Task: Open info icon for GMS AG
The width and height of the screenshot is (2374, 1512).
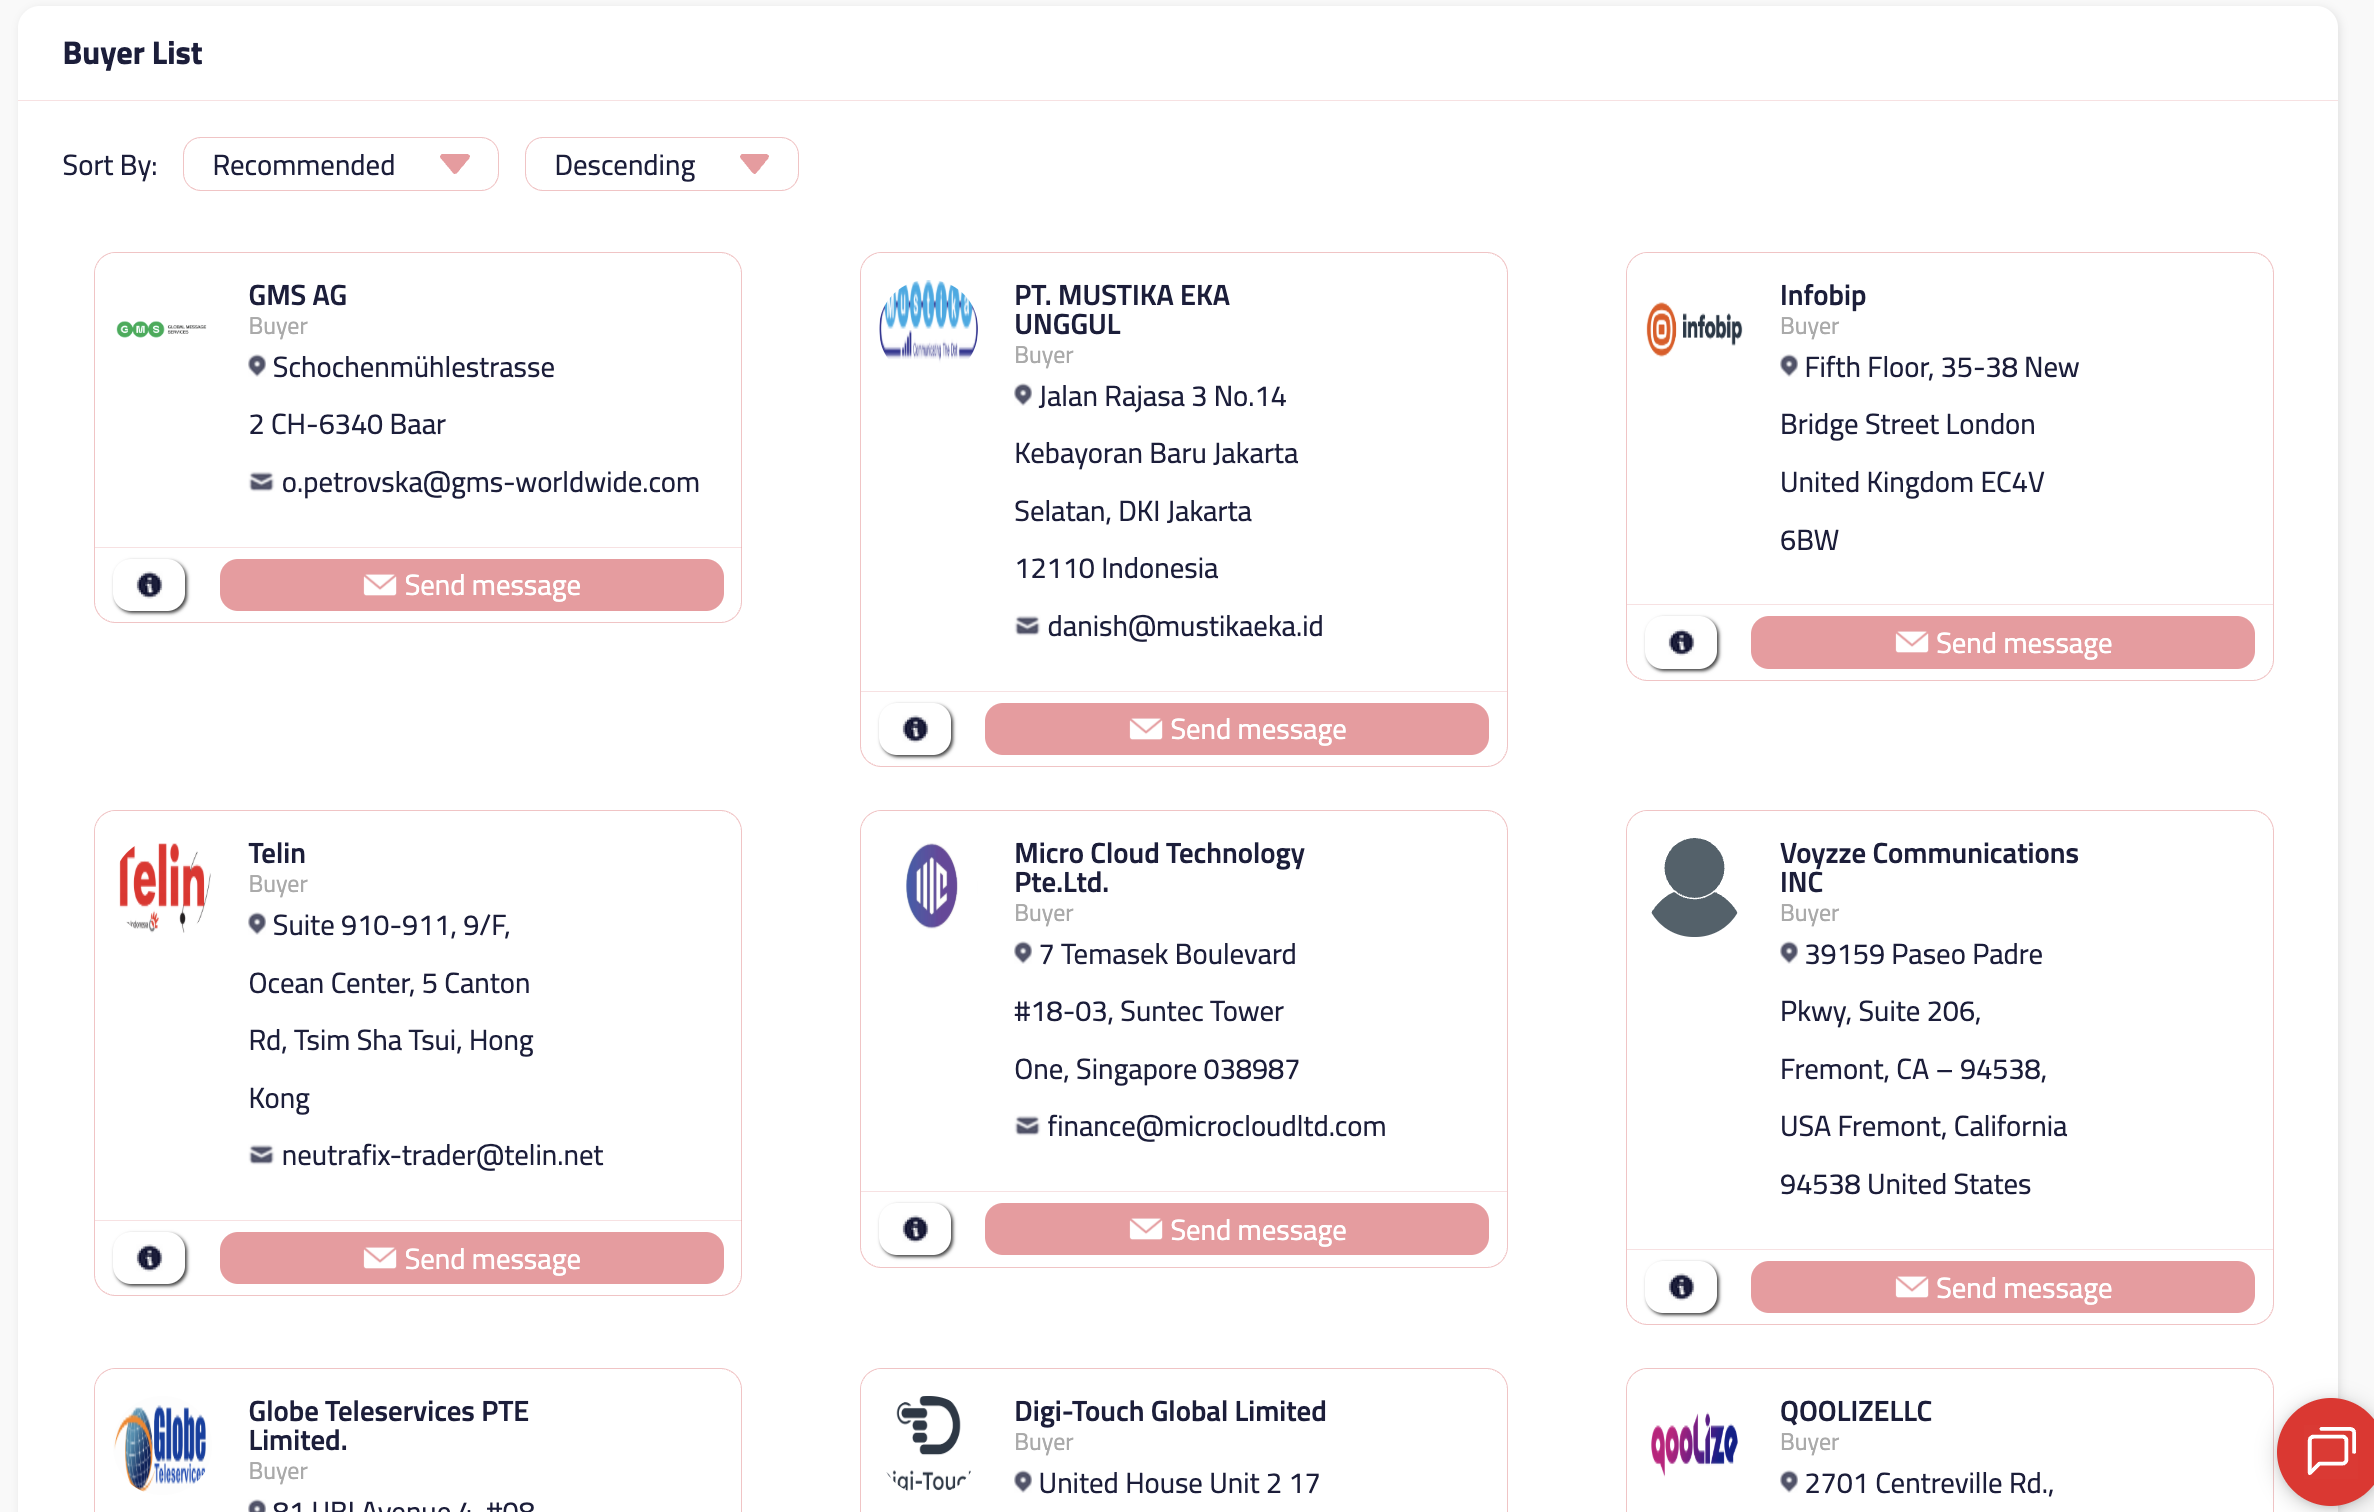Action: coord(149,585)
